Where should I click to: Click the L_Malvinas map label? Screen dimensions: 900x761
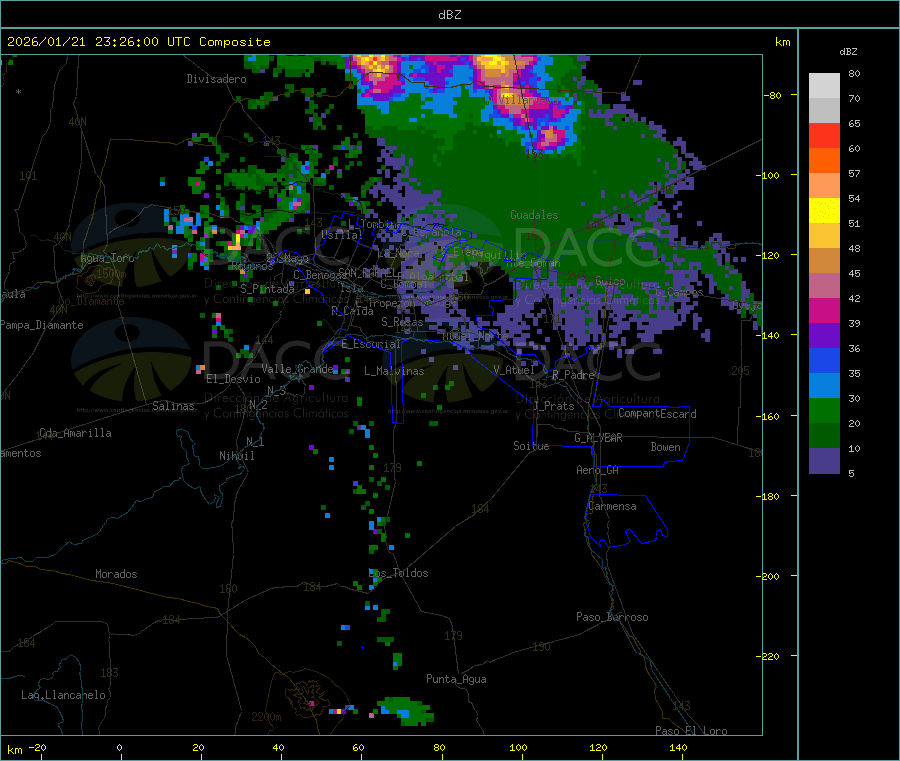pyautogui.click(x=394, y=371)
